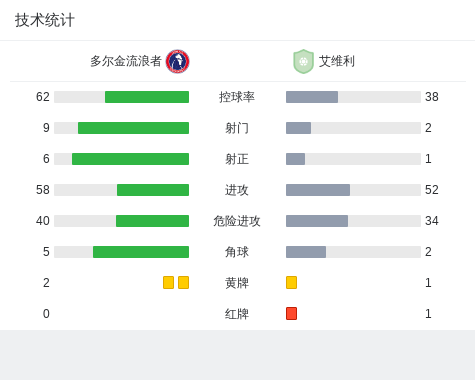Click the green 控球率 bar showing 62
Screen dimensions: 475x380
147,97
